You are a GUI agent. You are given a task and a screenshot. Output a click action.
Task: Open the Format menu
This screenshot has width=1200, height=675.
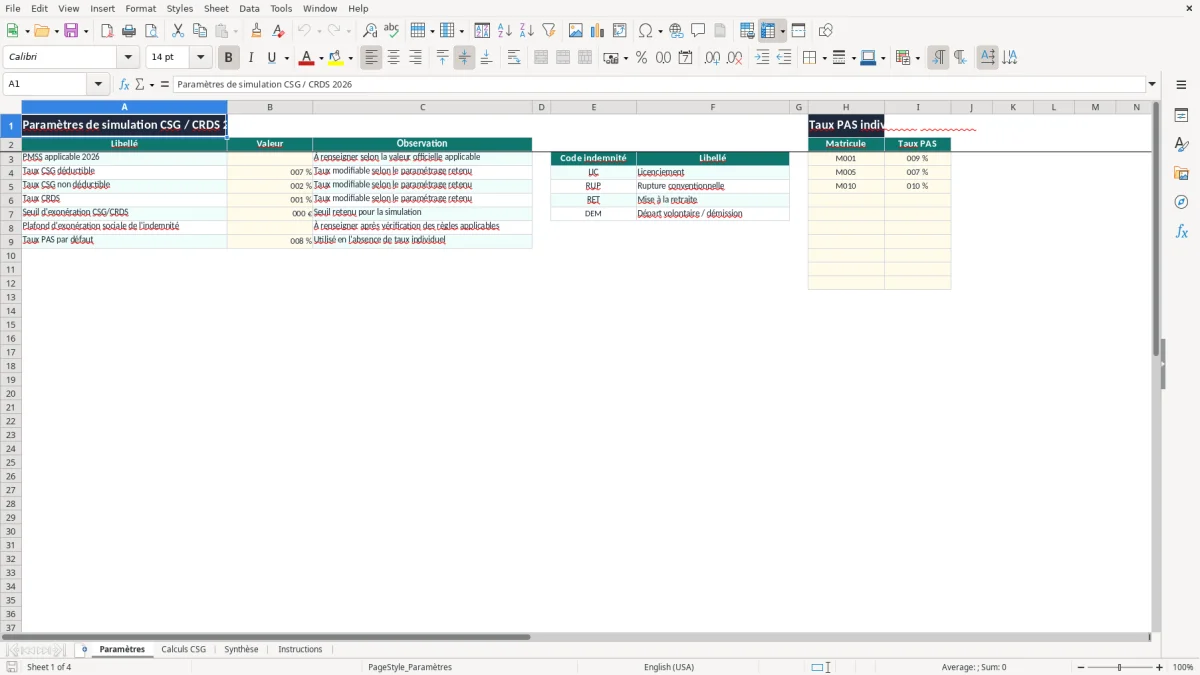point(141,8)
